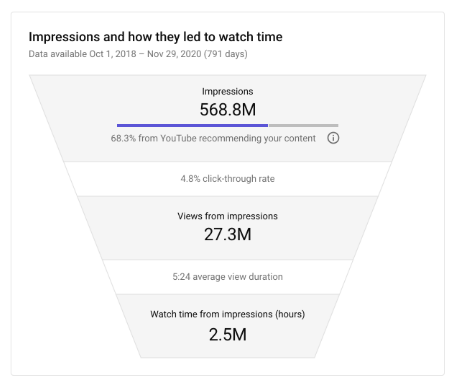This screenshot has width=457, height=385.
Task: Select the 68.3% YouTube recommending text
Action: 213,138
